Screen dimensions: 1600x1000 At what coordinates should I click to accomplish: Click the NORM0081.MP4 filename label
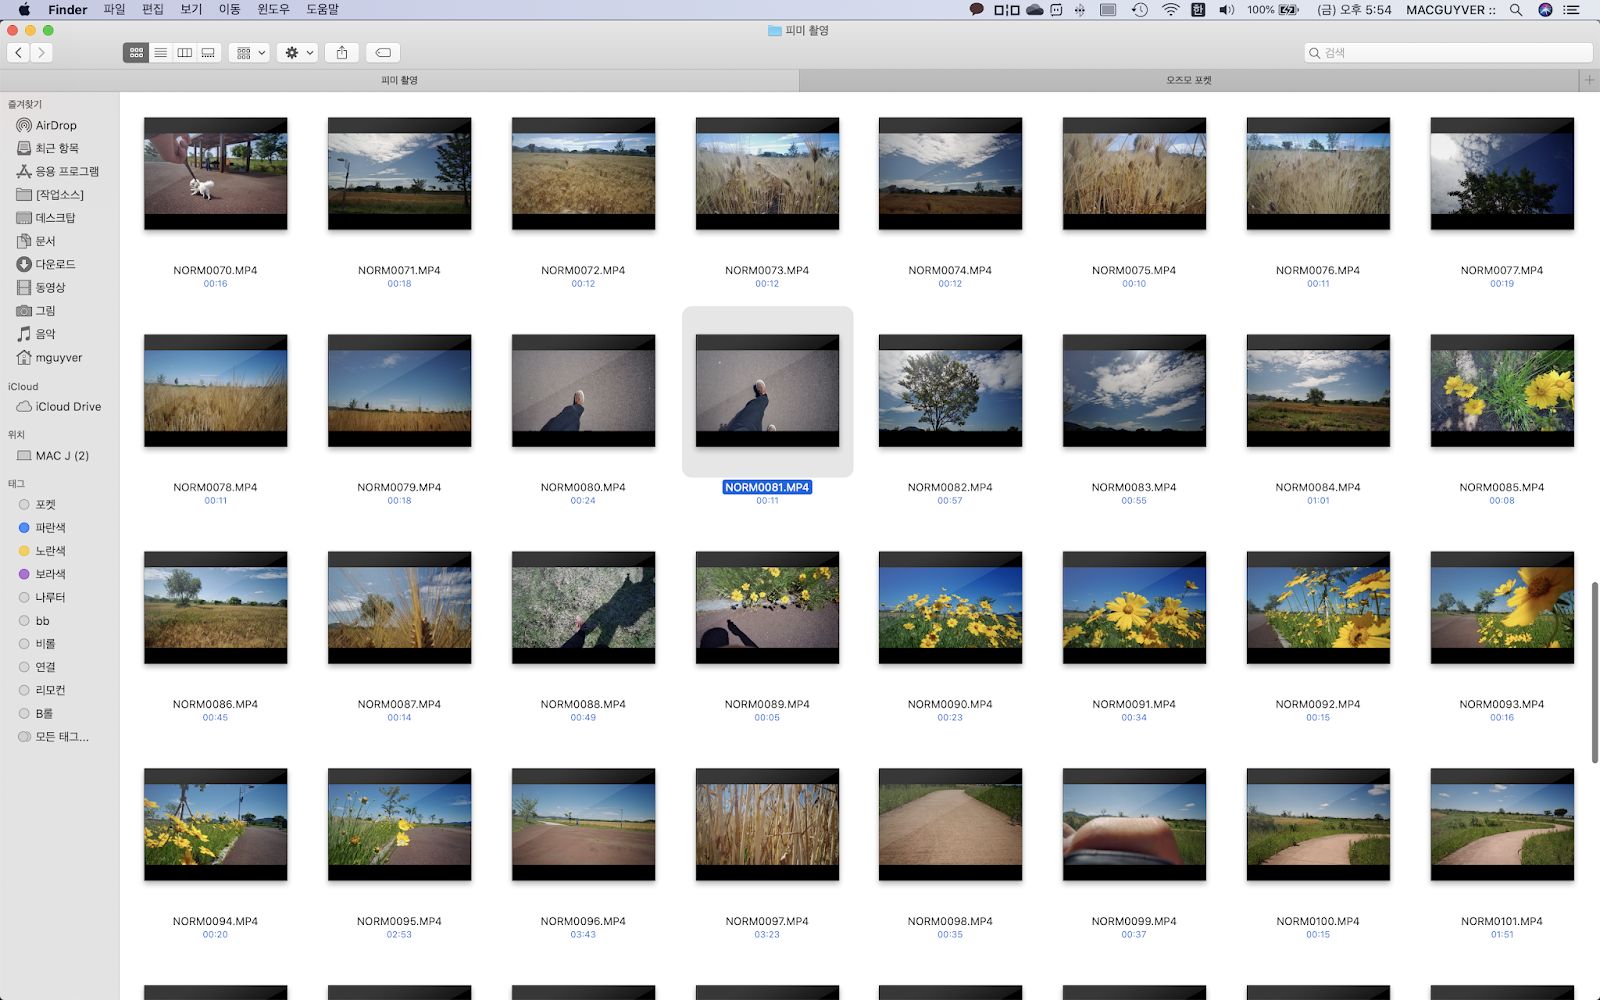tap(767, 487)
